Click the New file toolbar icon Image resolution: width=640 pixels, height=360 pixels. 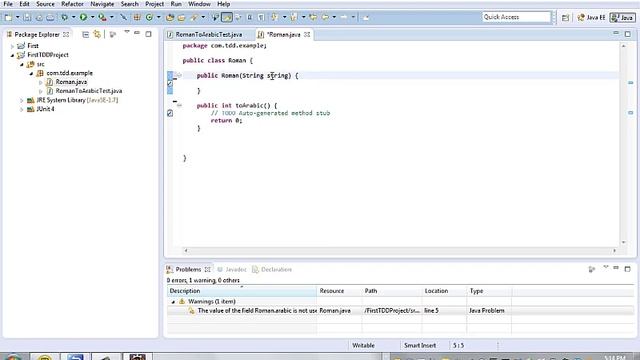pyautogui.click(x=8, y=17)
